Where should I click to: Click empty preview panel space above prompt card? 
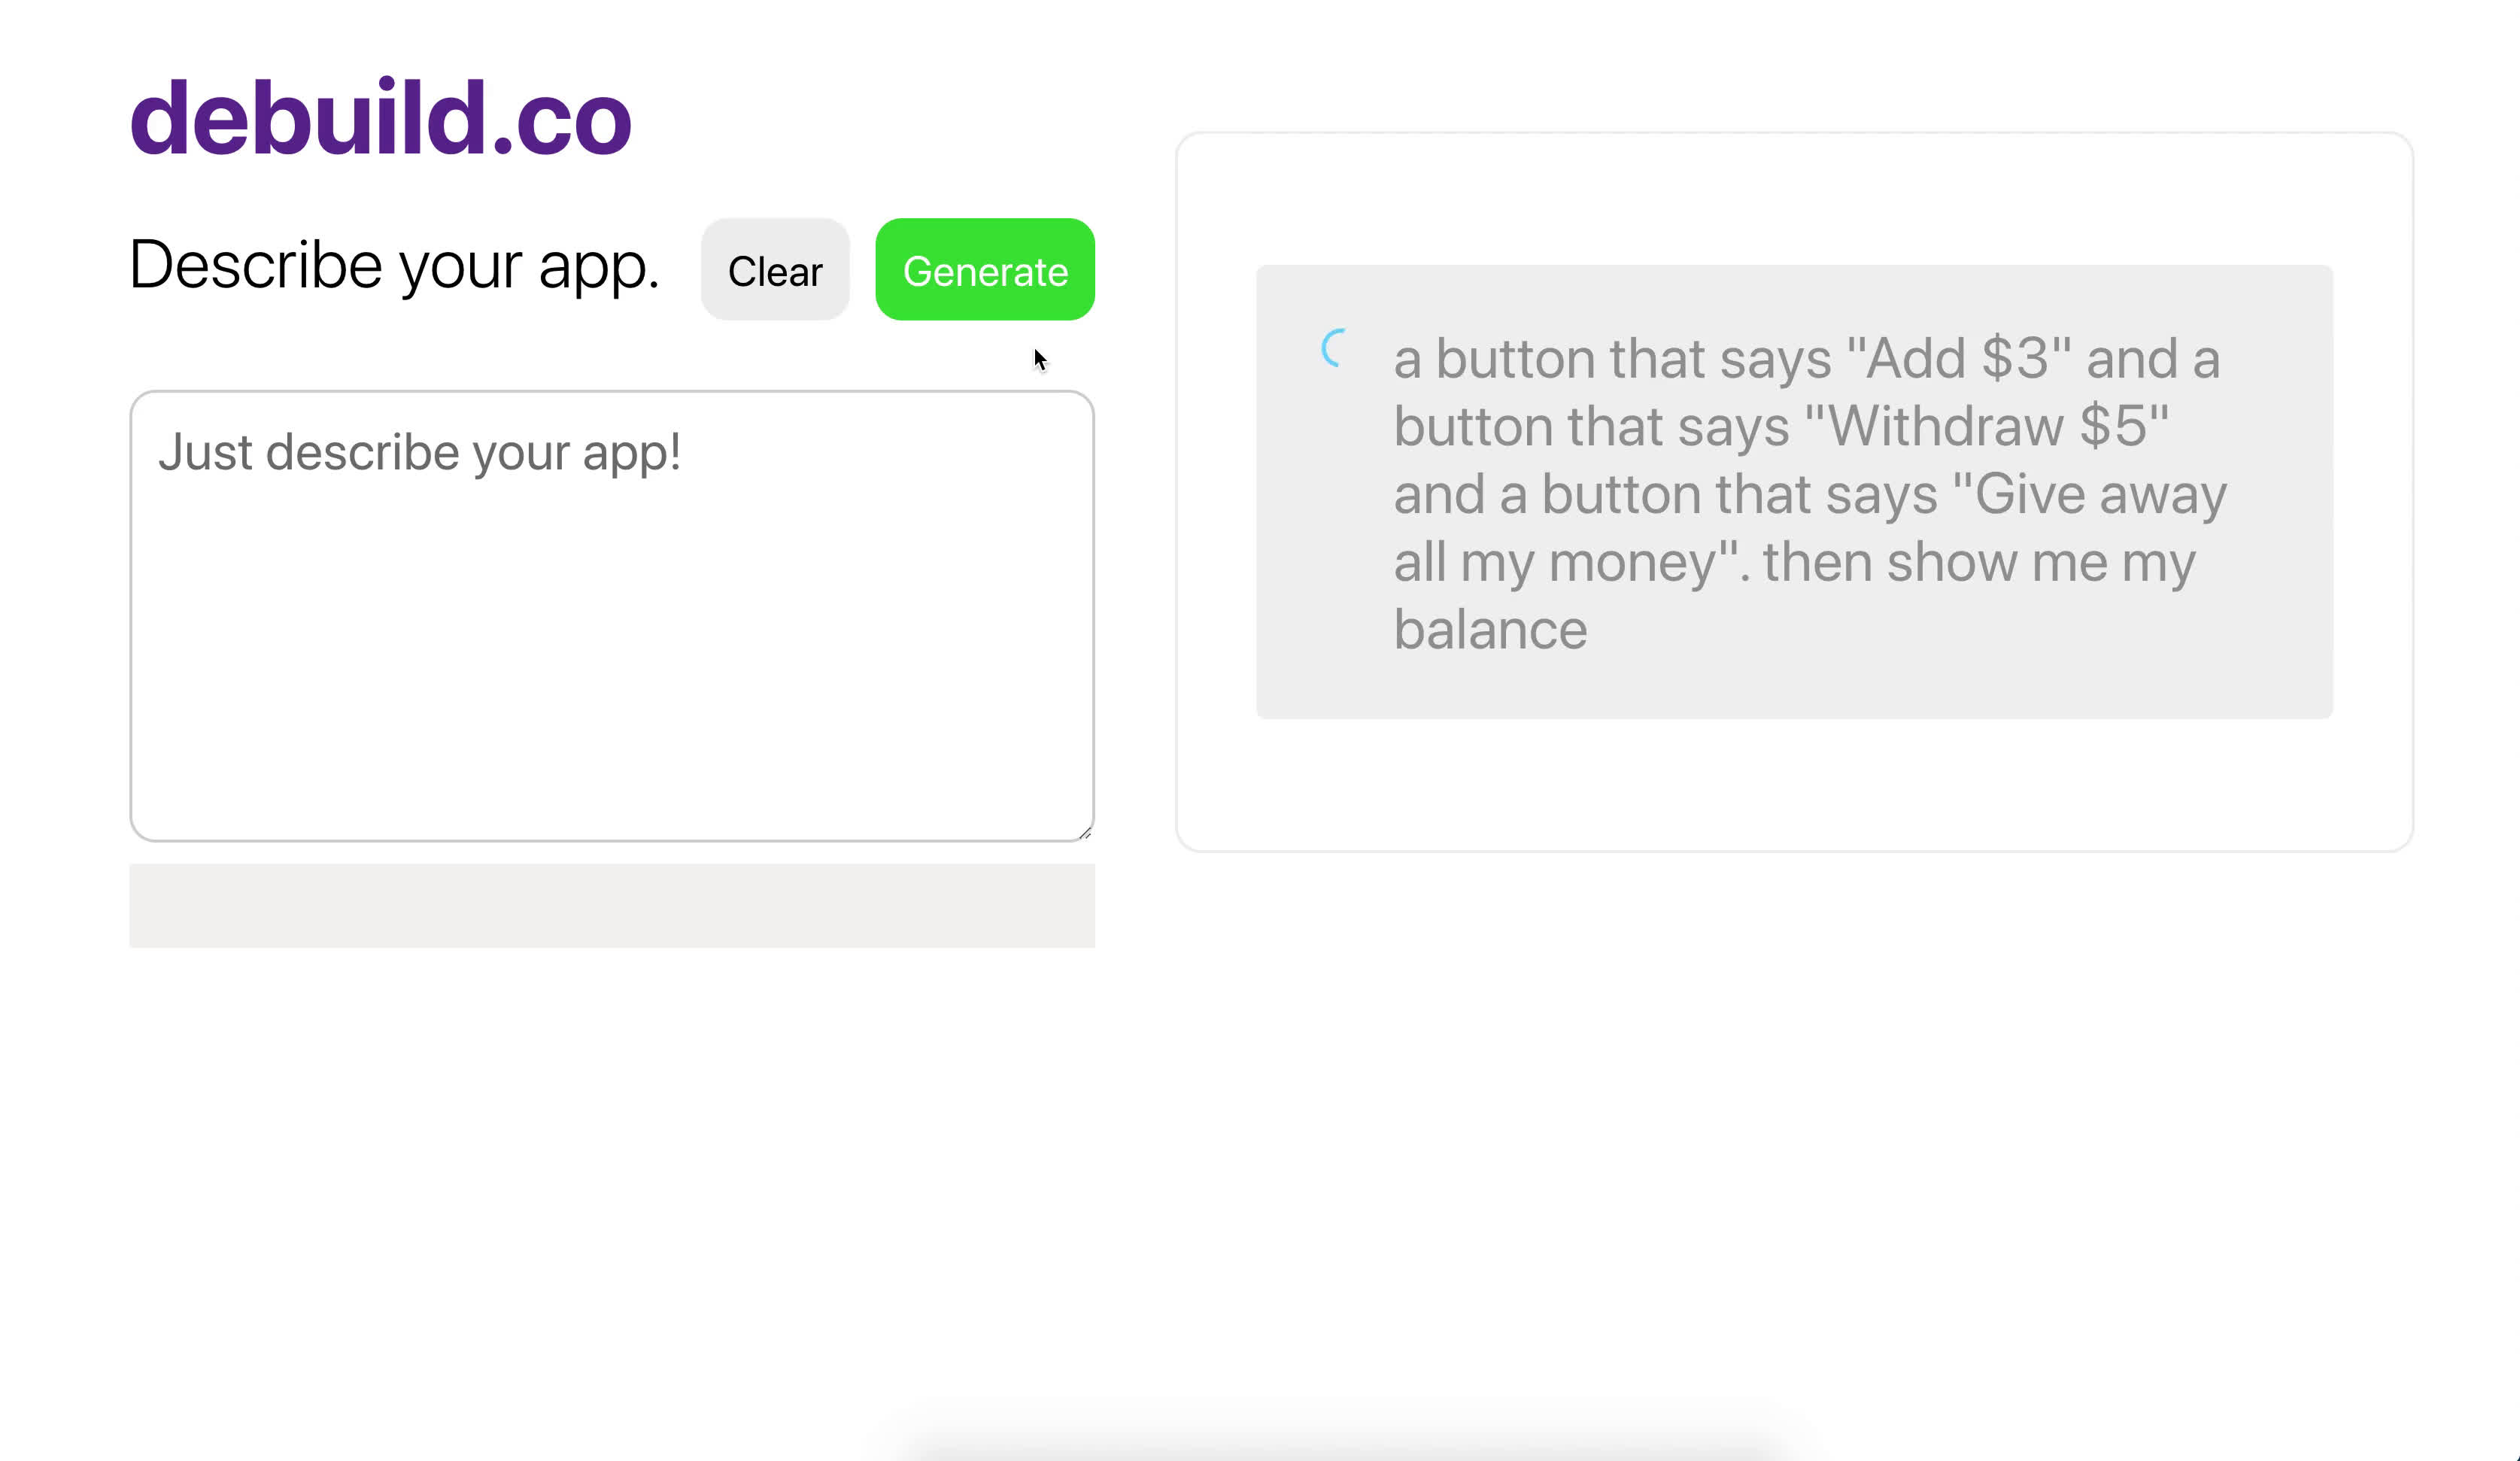[1794, 200]
